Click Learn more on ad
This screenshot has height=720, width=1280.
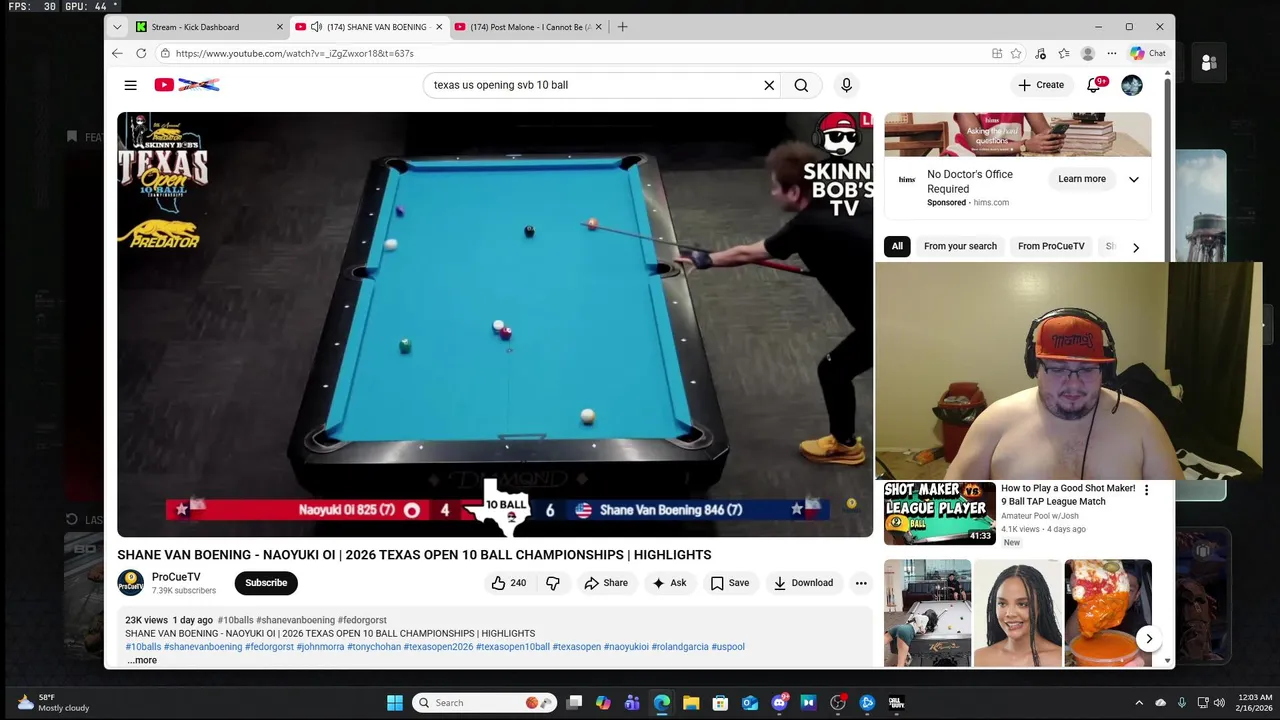click(1082, 179)
